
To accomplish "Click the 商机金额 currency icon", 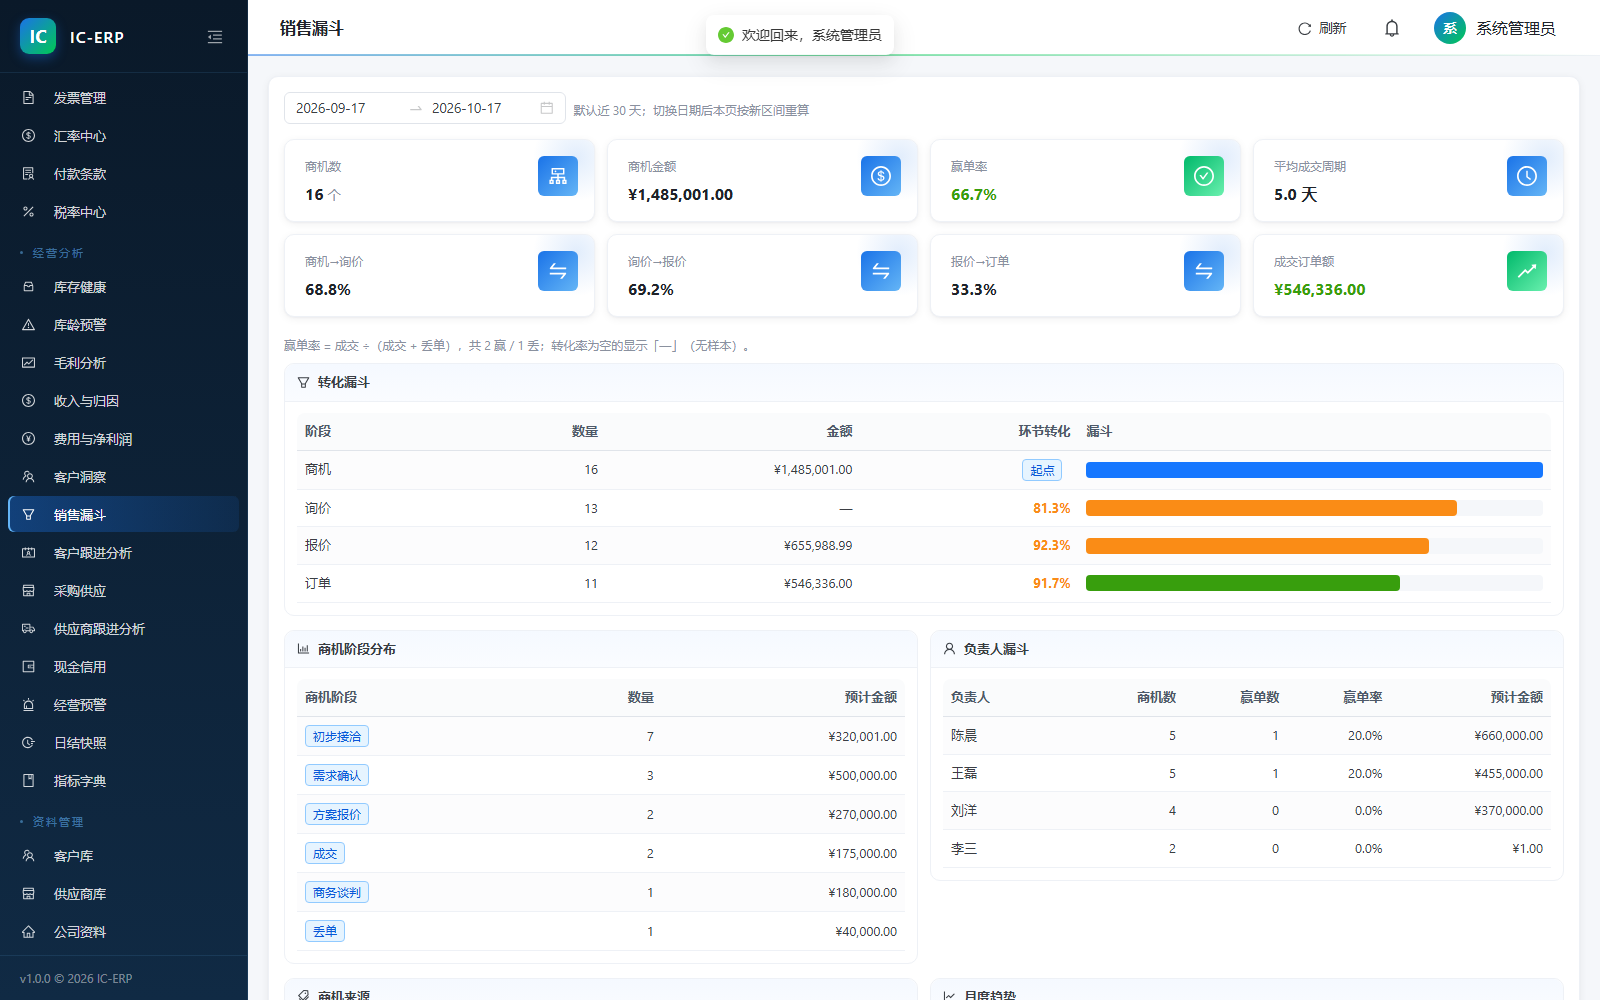I will pyautogui.click(x=881, y=176).
